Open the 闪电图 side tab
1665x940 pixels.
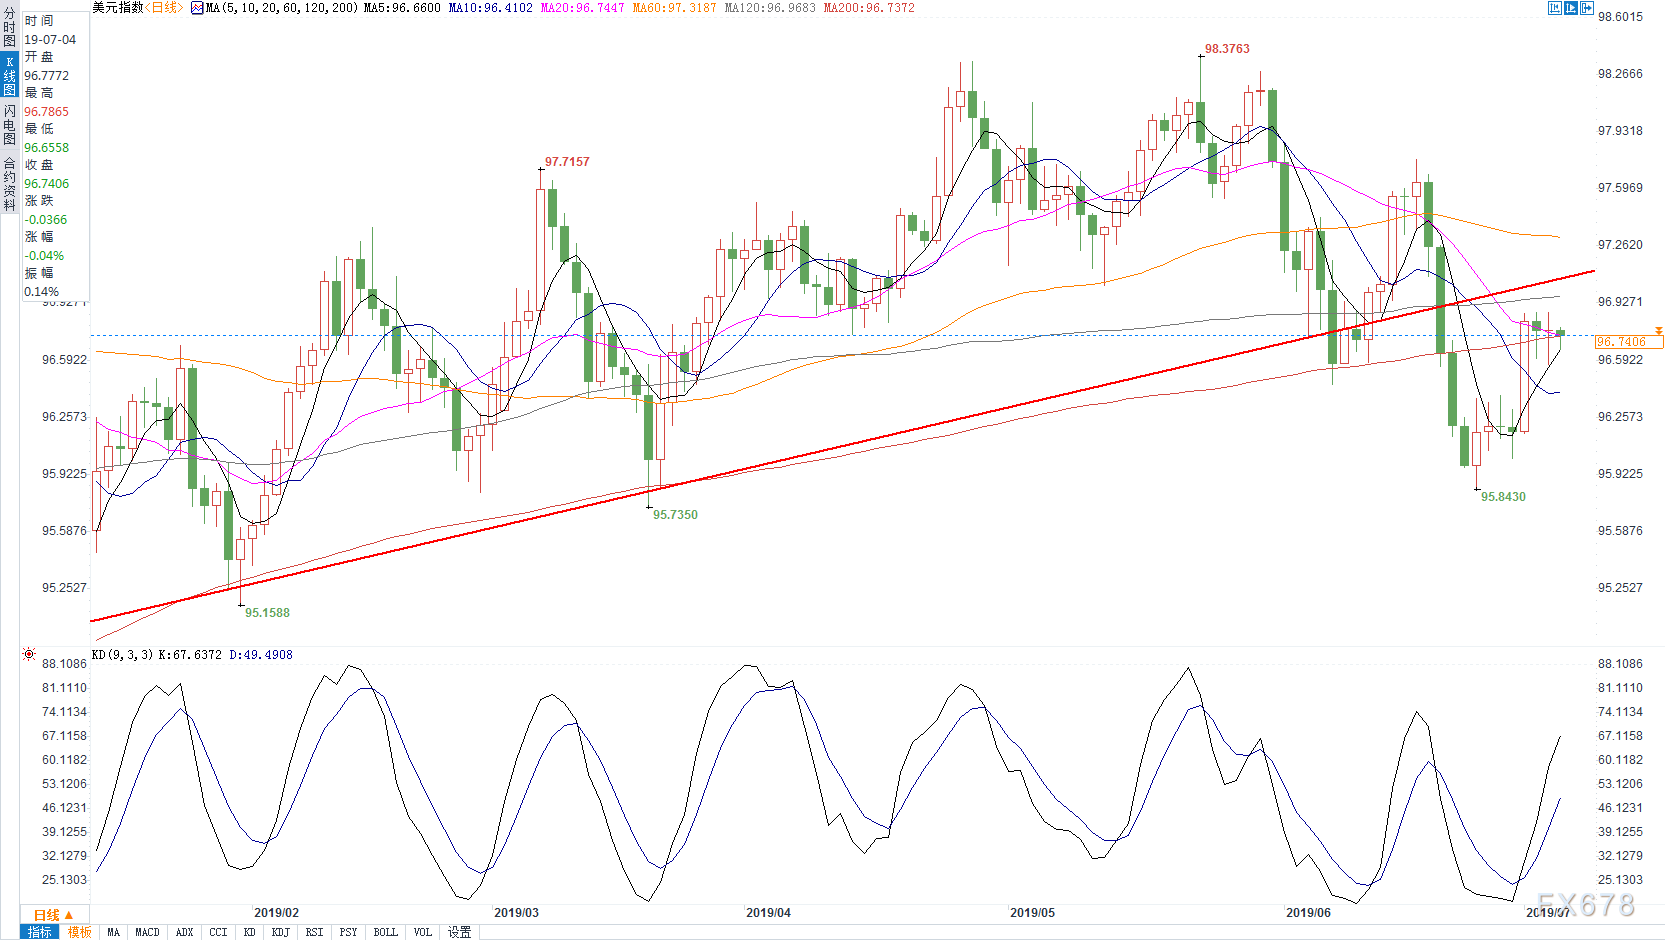(9, 125)
